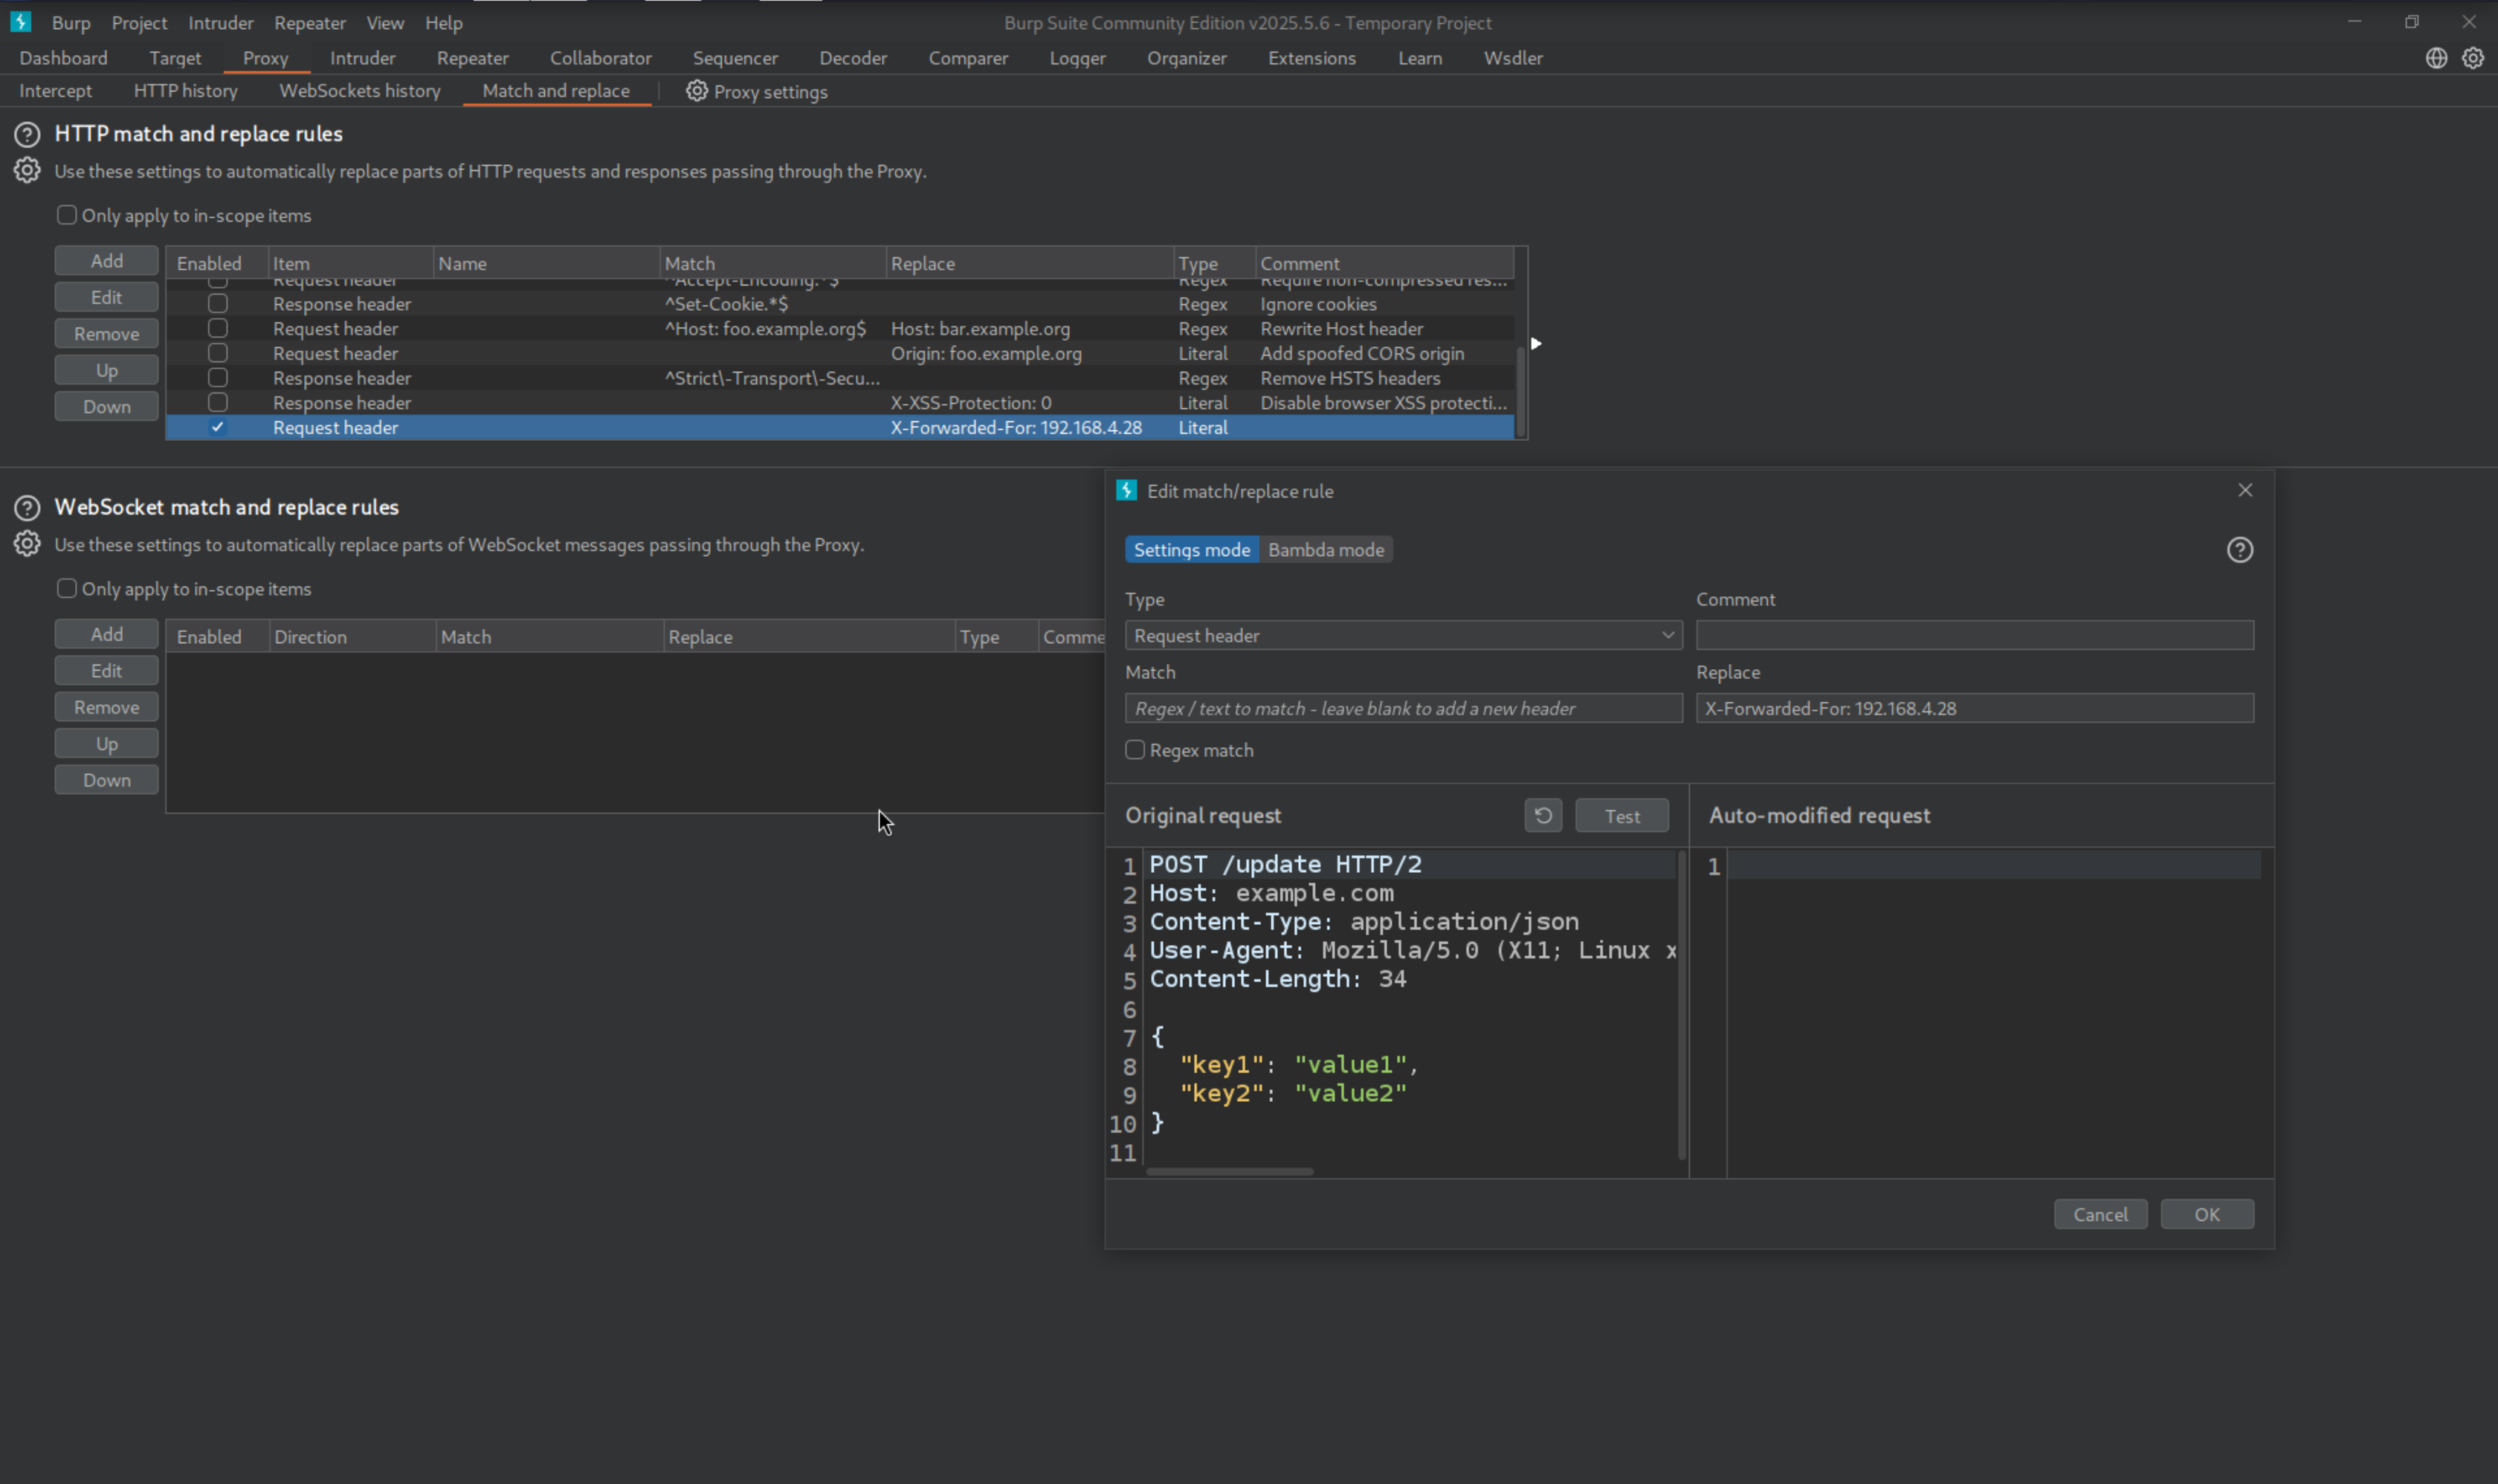Enable the Regex match checkbox
The width and height of the screenshot is (2498, 1484).
1135,750
